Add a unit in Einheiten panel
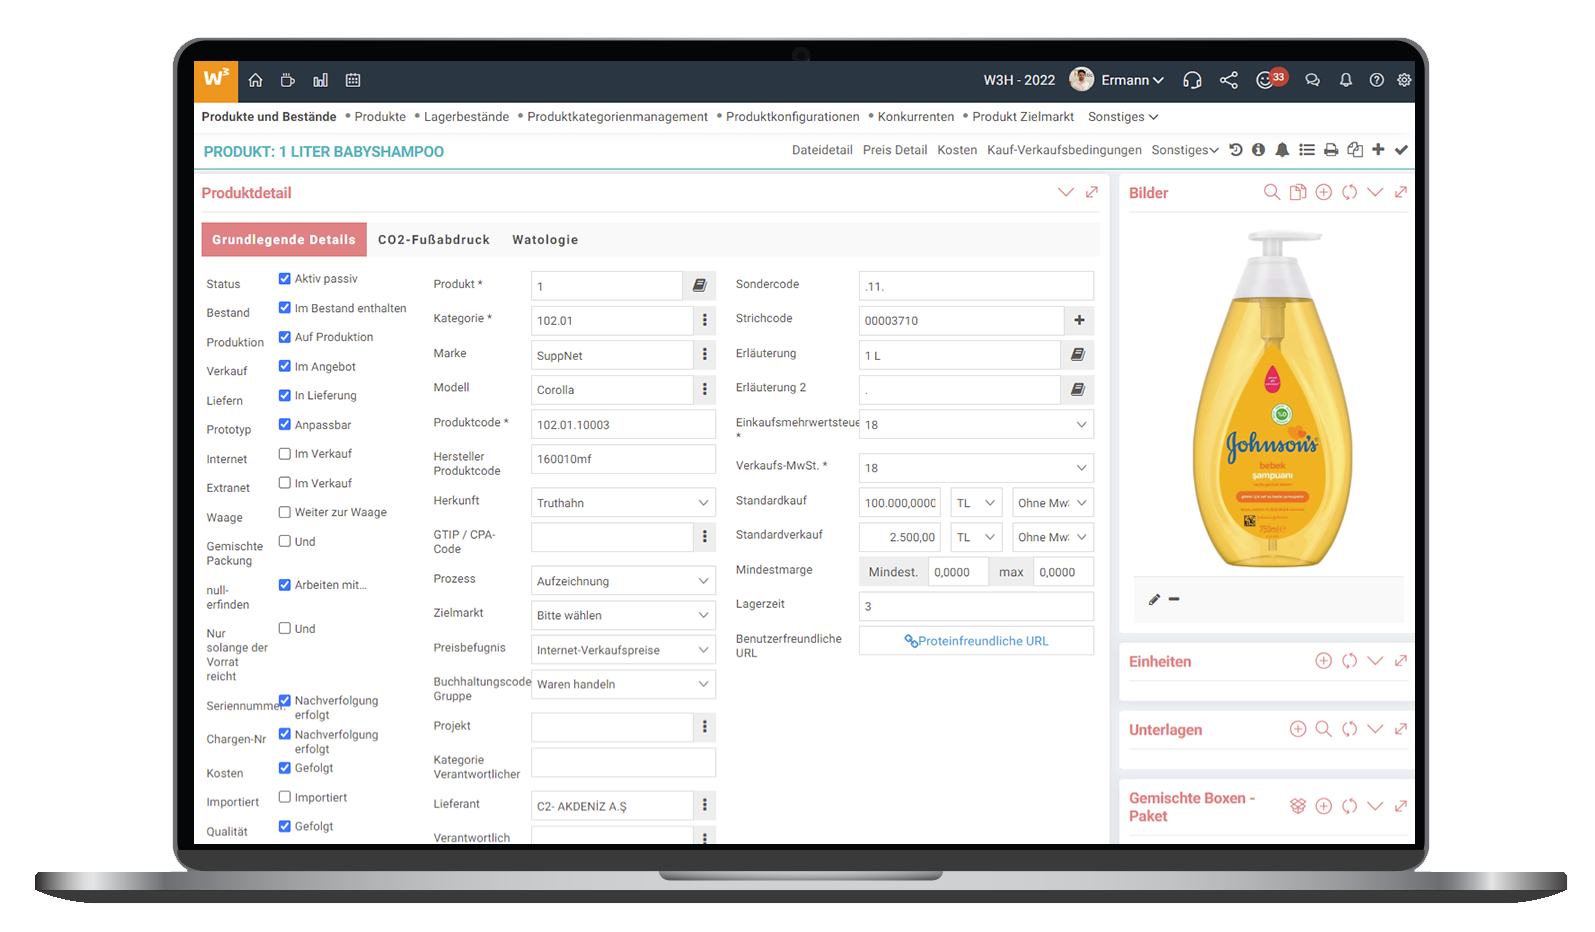 tap(1323, 661)
